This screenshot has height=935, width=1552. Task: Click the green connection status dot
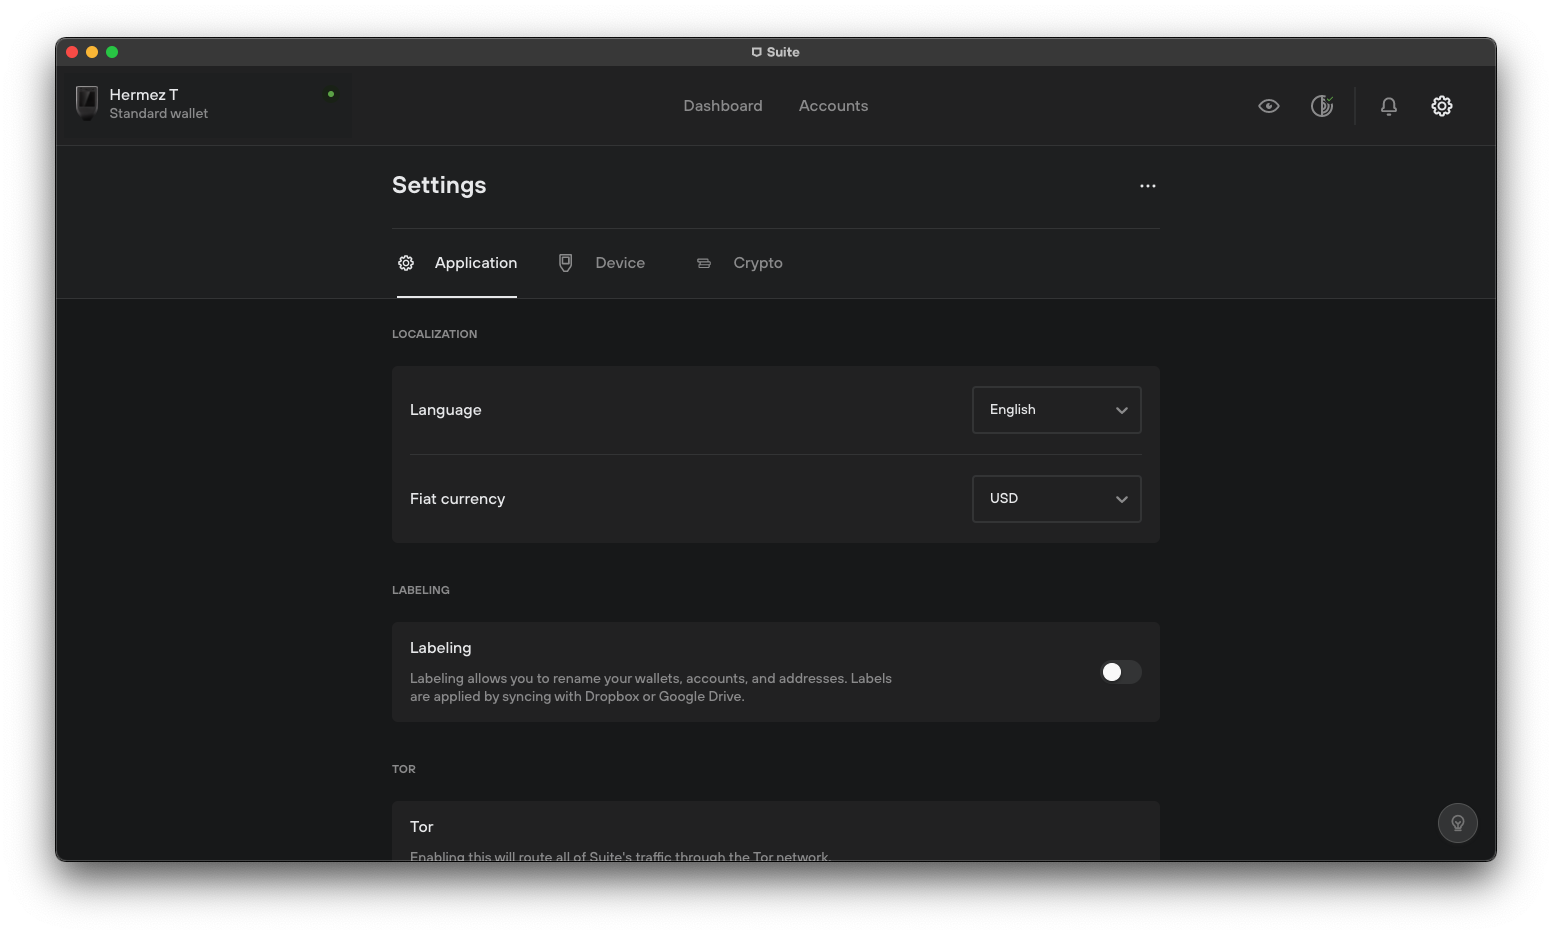(331, 93)
